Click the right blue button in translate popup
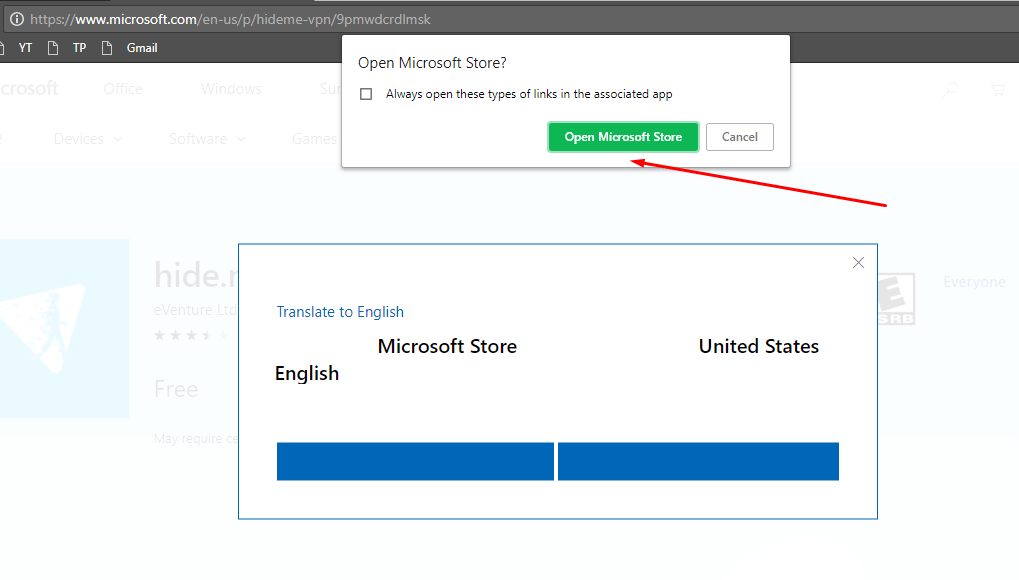The width and height of the screenshot is (1019, 580). 698,462
